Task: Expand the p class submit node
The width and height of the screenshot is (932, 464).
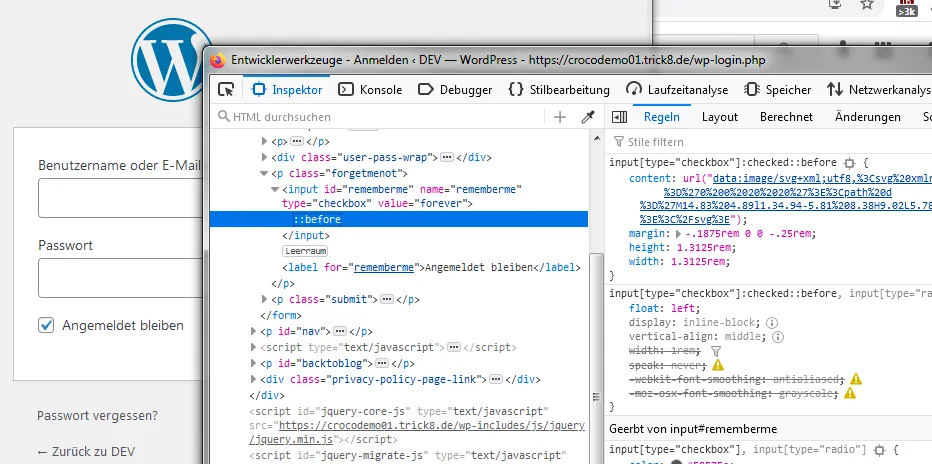Action: tap(265, 299)
